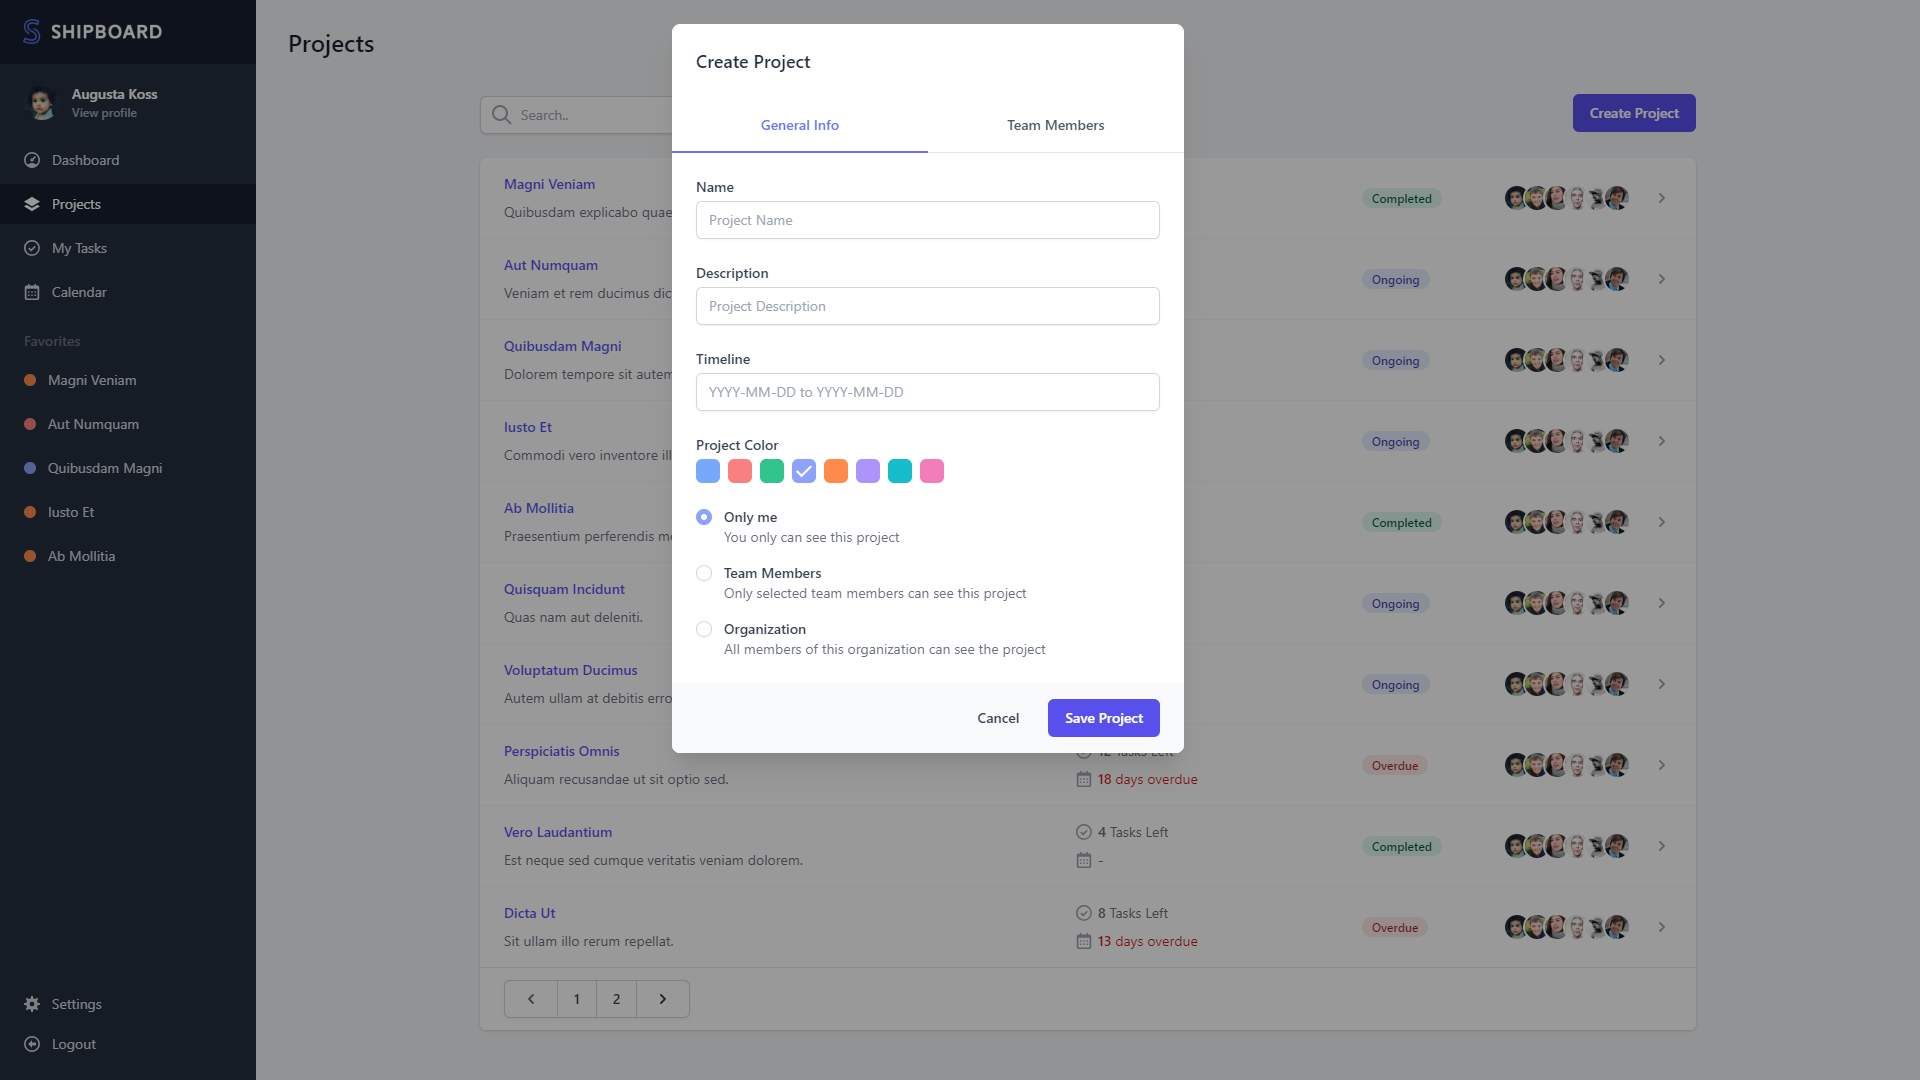Image resolution: width=1920 pixels, height=1080 pixels.
Task: Click the My Tasks checkmark icon
Action: pos(32,248)
